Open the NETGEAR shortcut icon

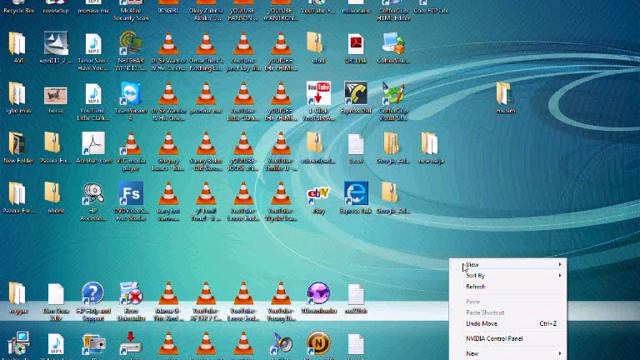(x=131, y=44)
